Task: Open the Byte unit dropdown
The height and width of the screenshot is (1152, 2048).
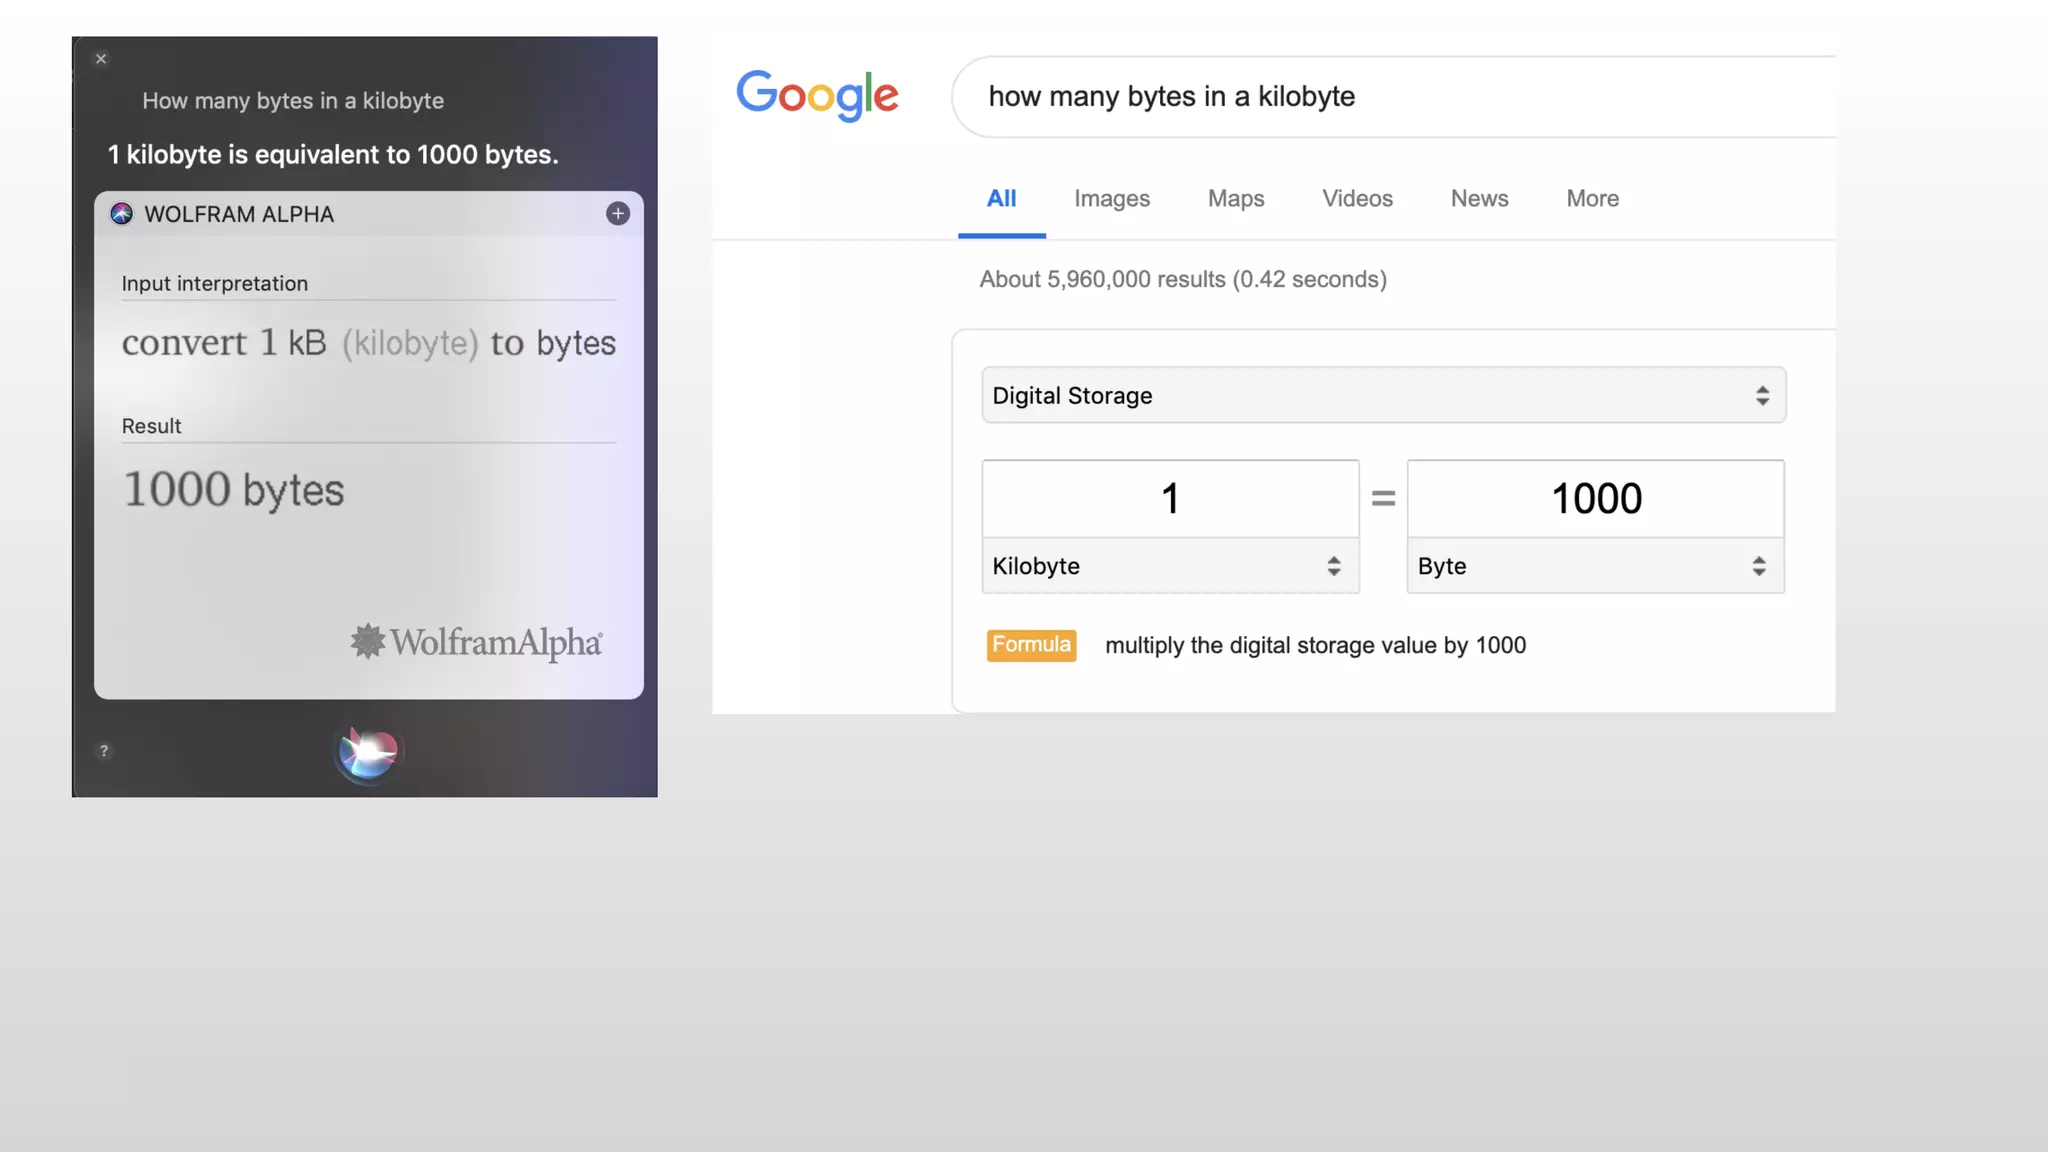Action: tap(1594, 566)
